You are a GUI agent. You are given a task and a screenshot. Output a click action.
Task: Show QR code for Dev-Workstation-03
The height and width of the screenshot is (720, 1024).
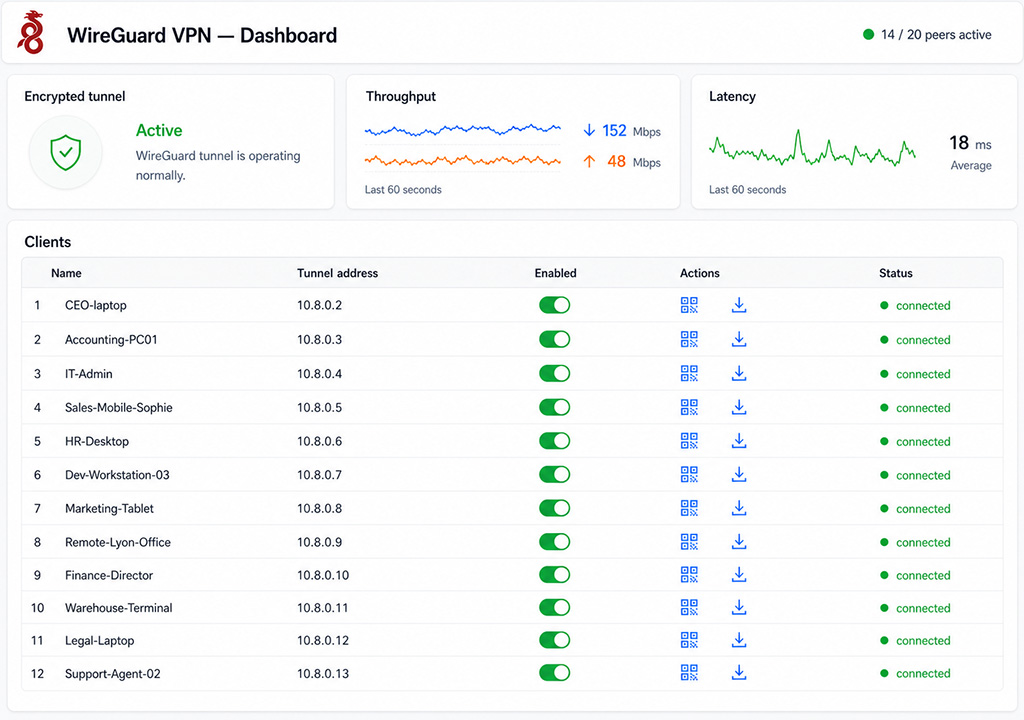tap(689, 474)
